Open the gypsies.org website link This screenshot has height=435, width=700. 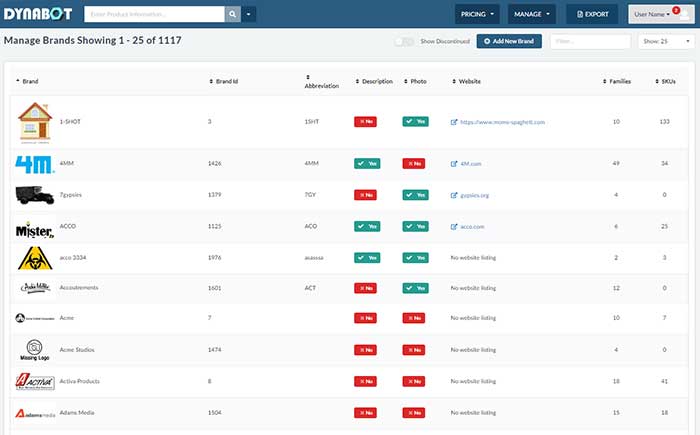point(474,195)
